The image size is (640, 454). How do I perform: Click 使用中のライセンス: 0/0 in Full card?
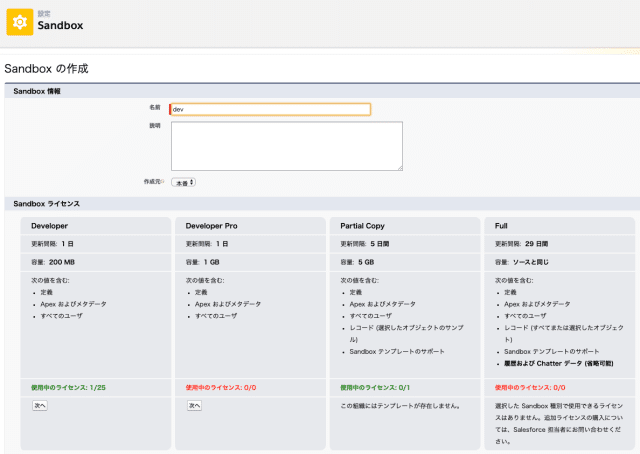tap(530, 387)
